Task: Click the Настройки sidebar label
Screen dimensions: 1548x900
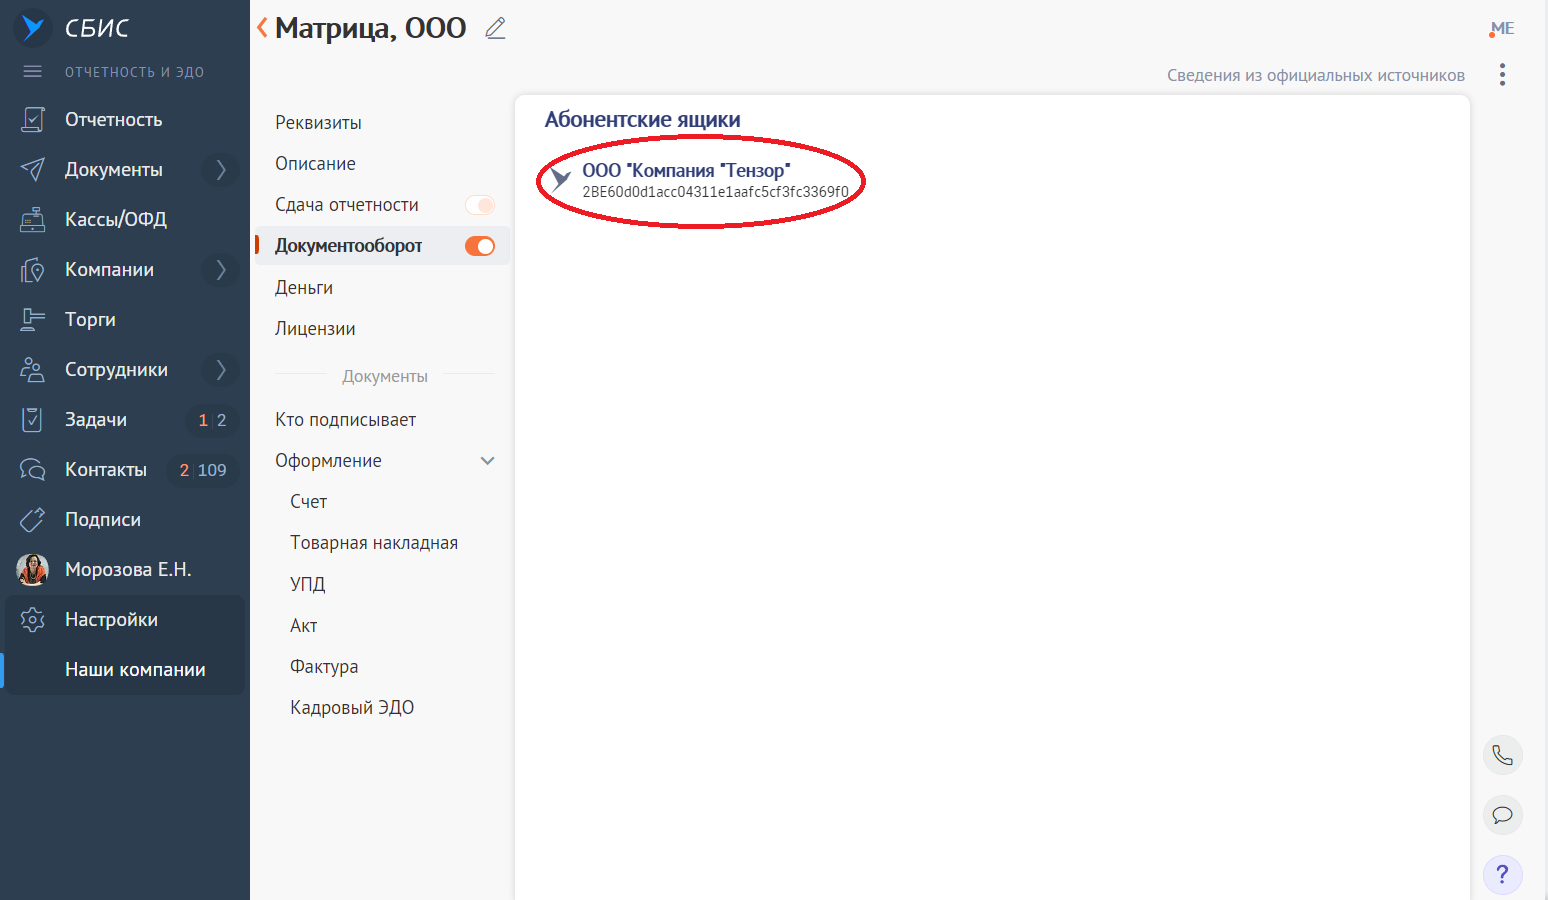Action: 111,619
